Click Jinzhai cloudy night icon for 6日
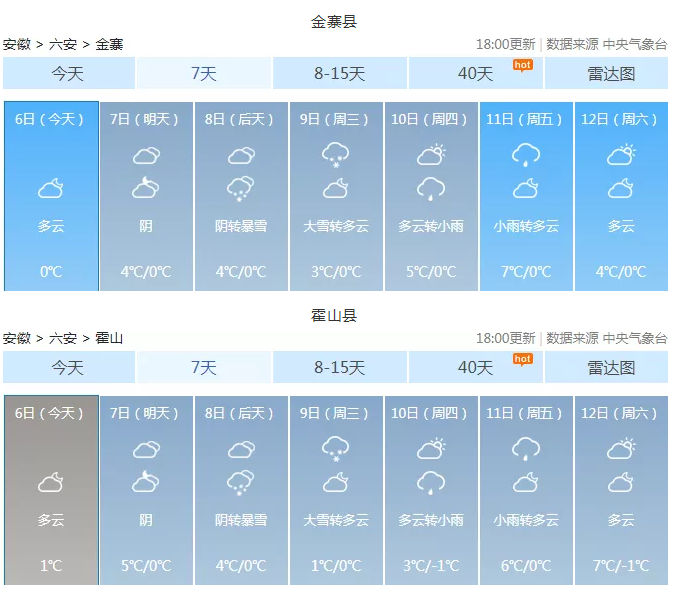 pyautogui.click(x=51, y=187)
